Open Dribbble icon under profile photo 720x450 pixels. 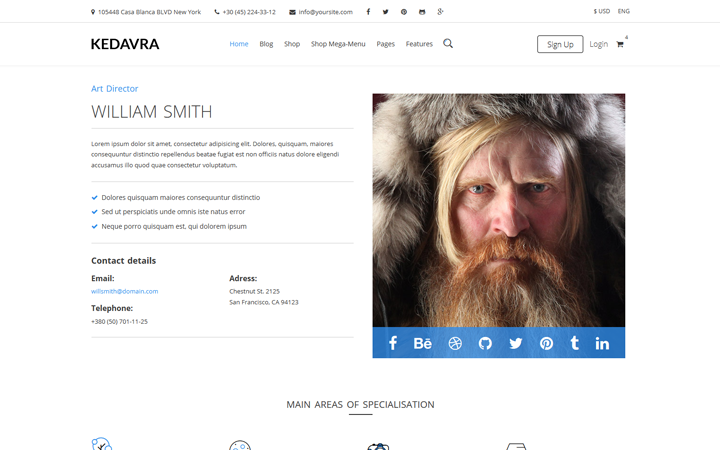pos(455,343)
